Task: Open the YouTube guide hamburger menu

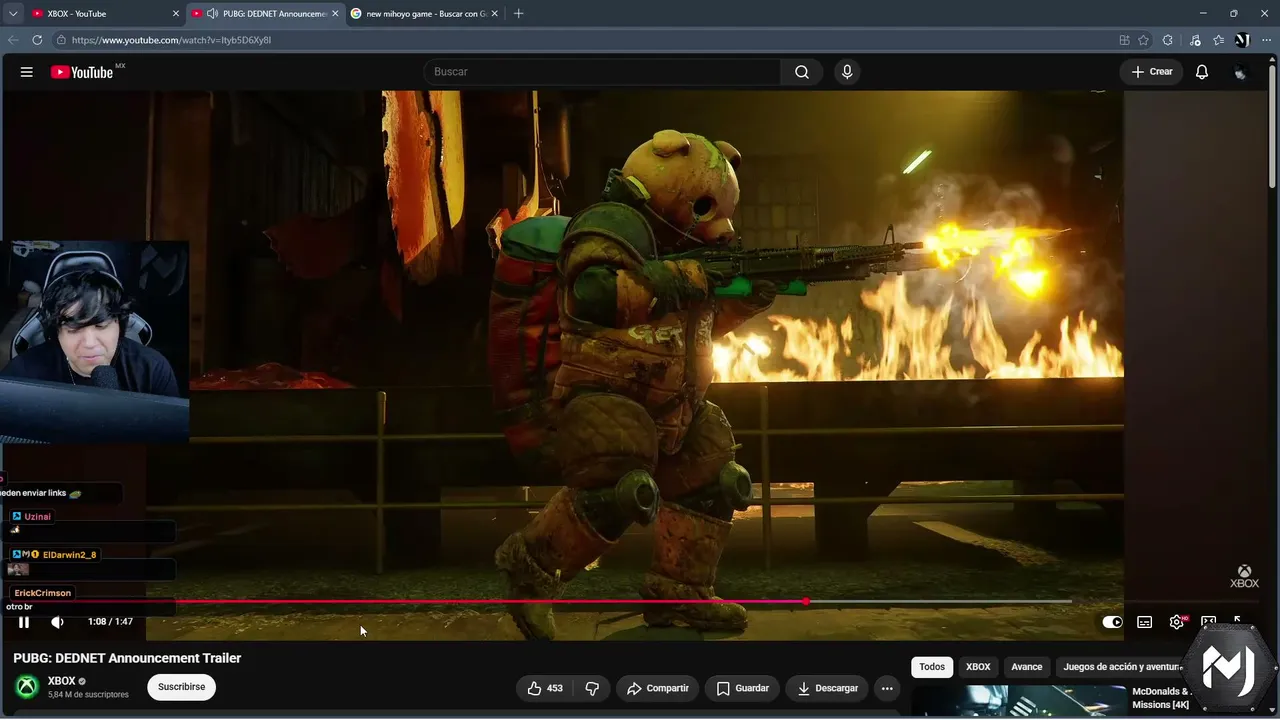Action: pyautogui.click(x=27, y=72)
